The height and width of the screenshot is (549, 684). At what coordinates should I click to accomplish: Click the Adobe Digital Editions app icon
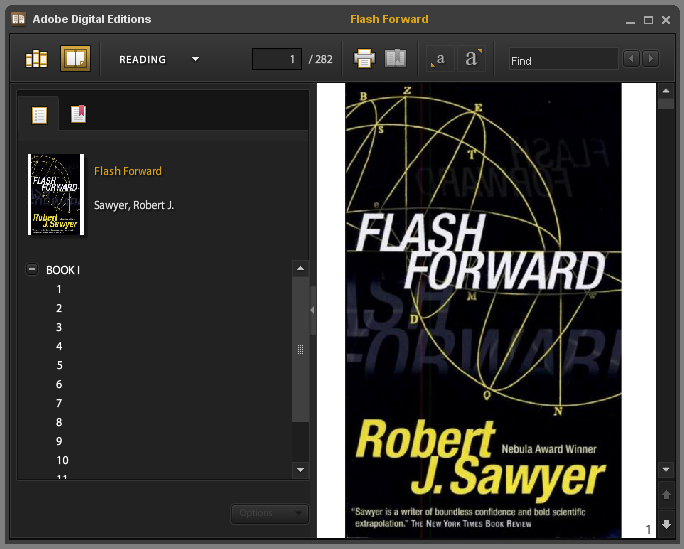point(18,19)
